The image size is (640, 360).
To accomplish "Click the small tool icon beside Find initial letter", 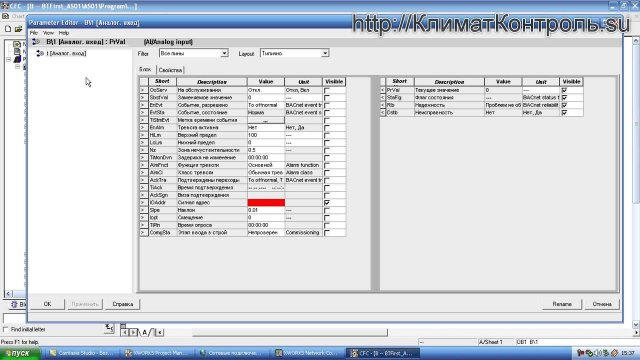I will tap(109, 328).
